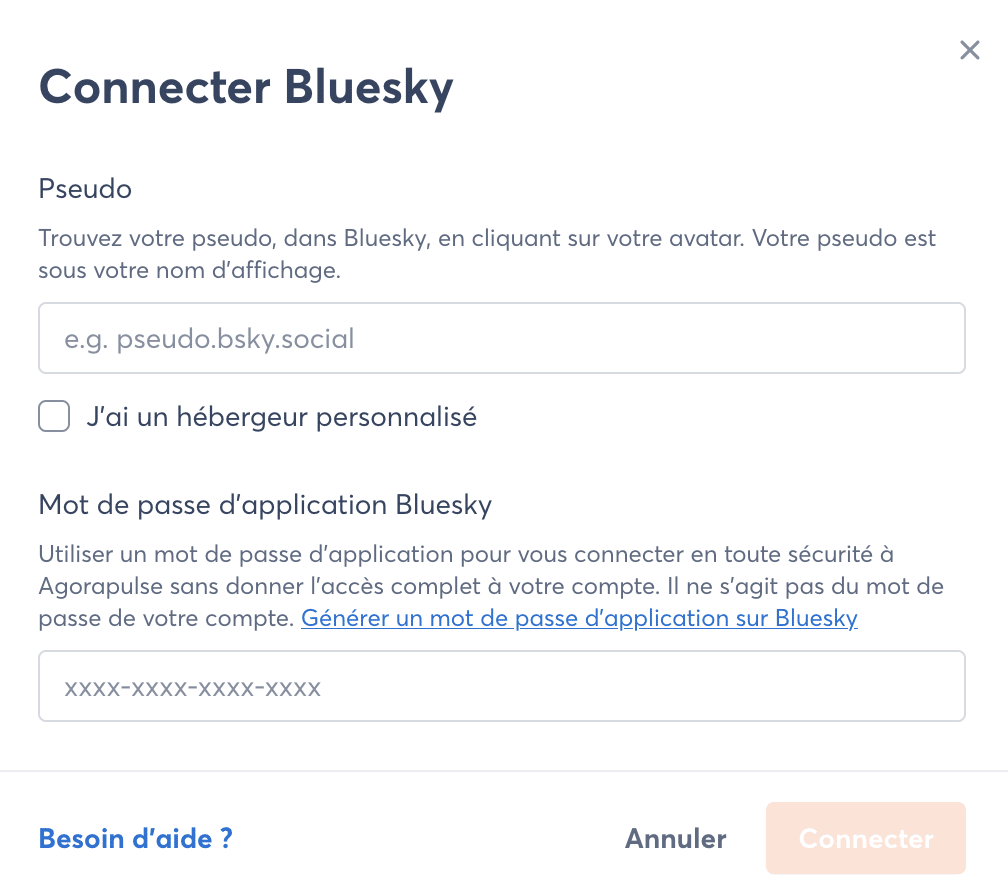
Task: Open the "Besoin d'aide ?" help link
Action: 135,838
